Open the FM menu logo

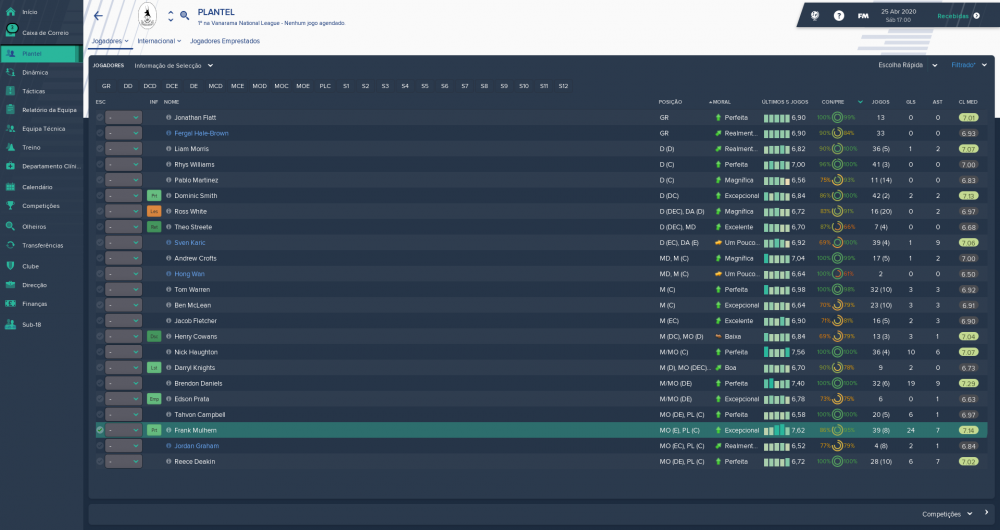pyautogui.click(x=863, y=15)
